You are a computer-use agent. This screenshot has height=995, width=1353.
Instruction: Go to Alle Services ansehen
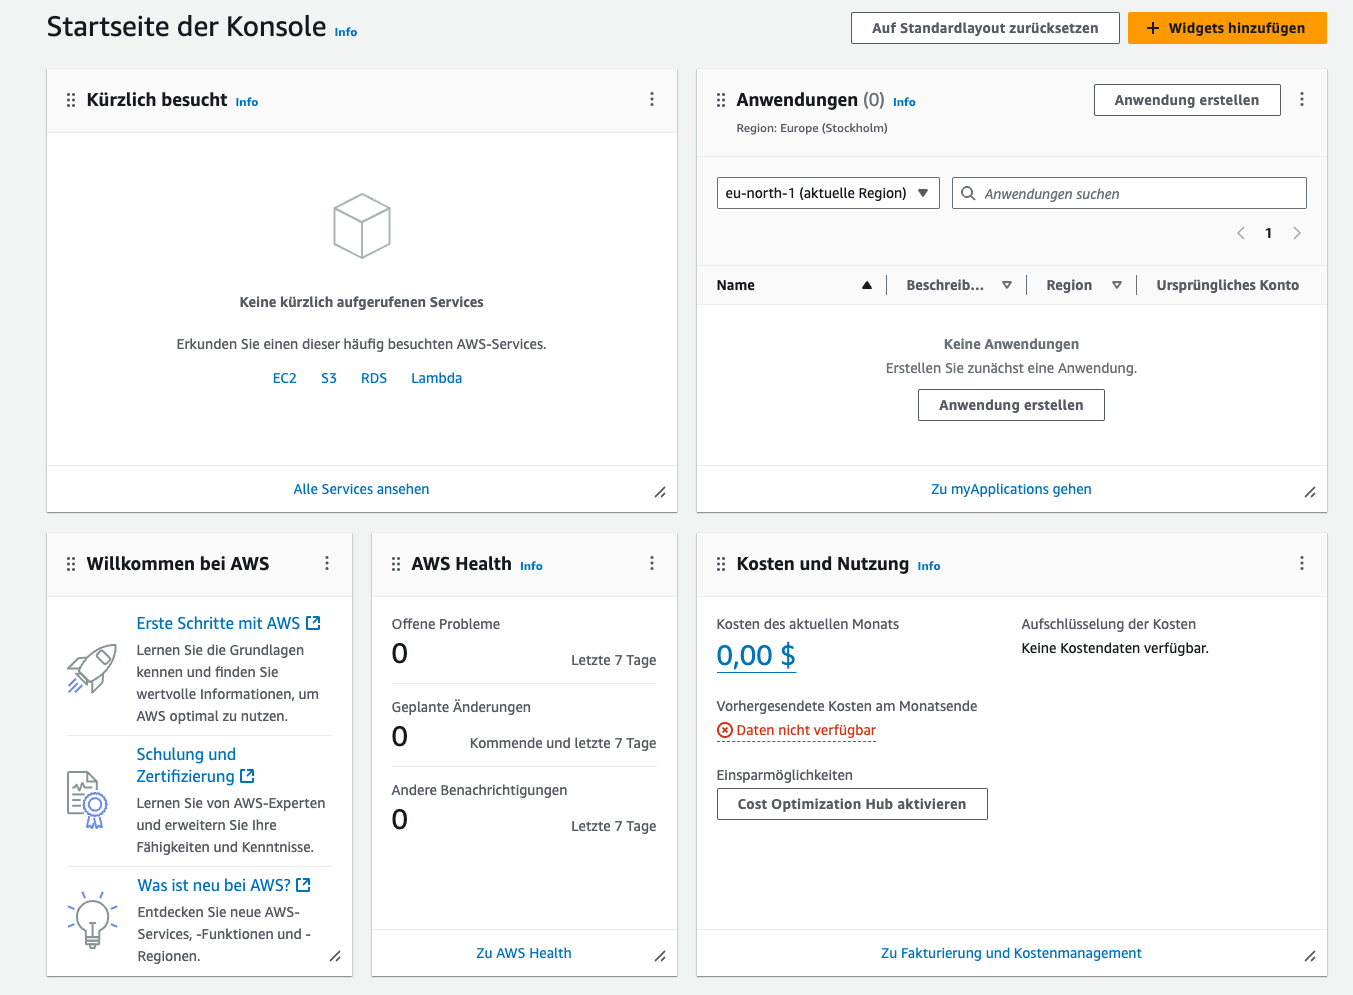(x=361, y=489)
